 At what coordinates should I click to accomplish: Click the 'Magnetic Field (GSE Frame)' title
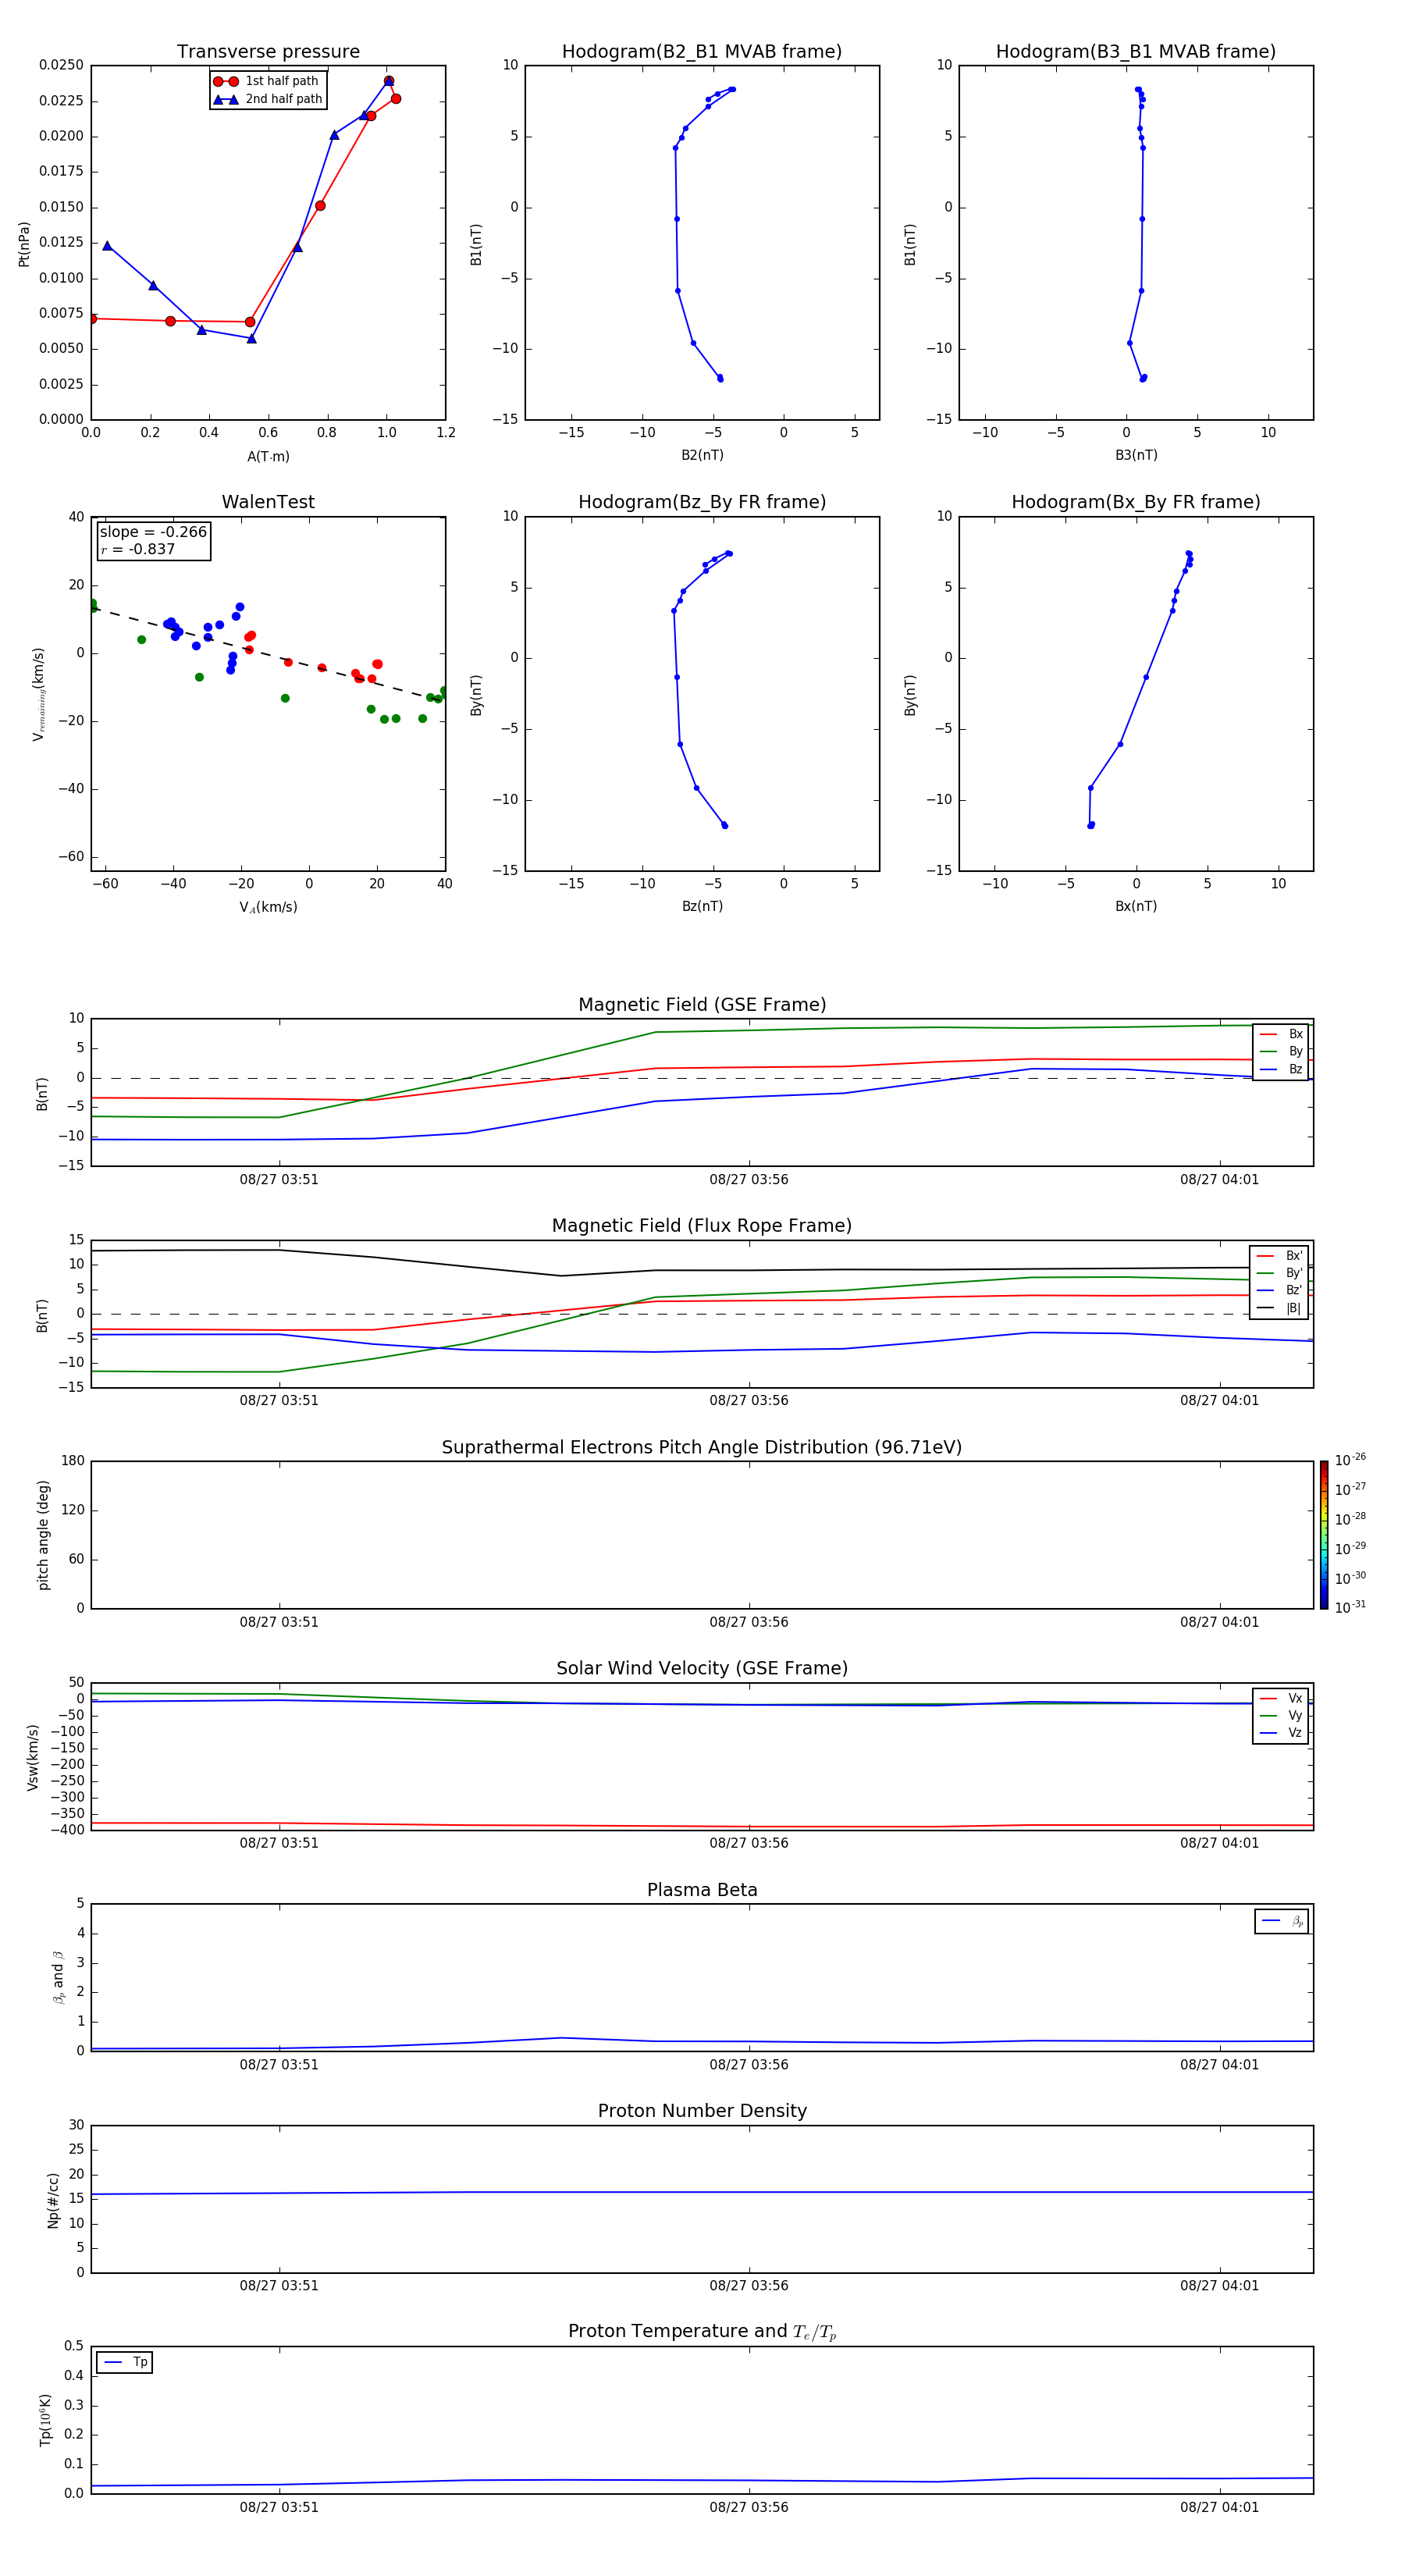[702, 1005]
